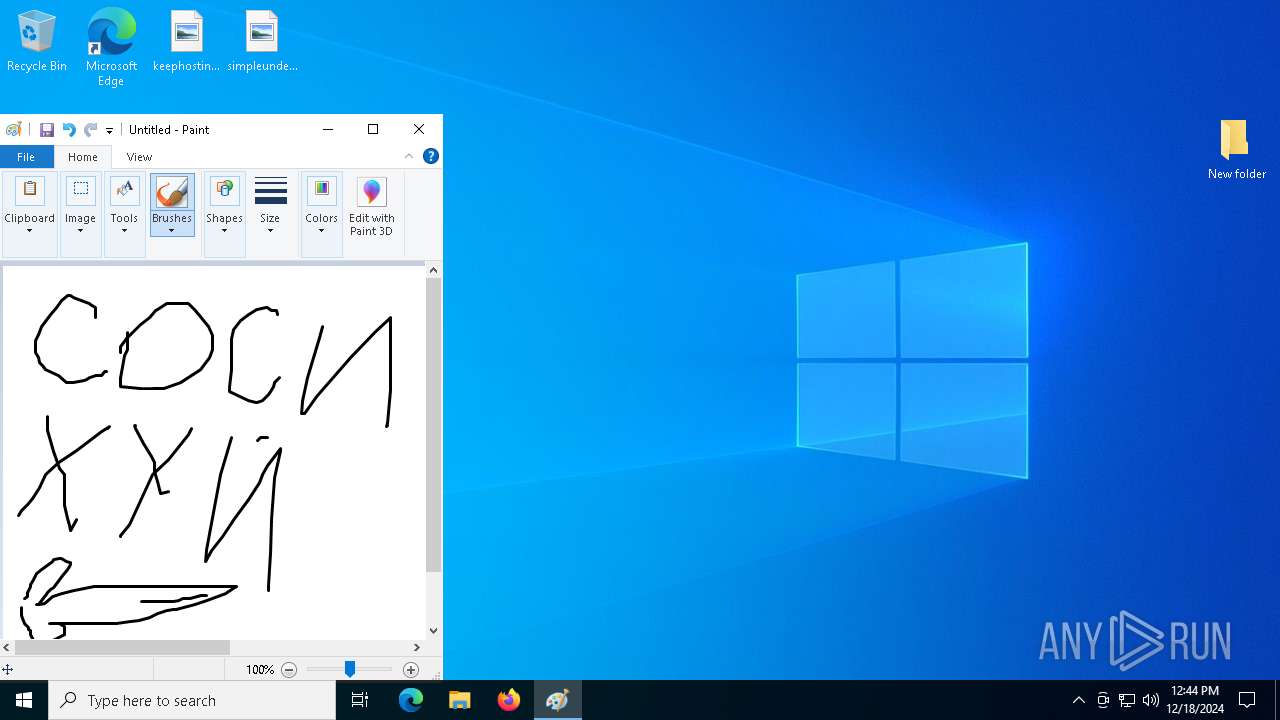Image resolution: width=1280 pixels, height=720 pixels.
Task: Show hidden icons in system tray
Action: (1079, 700)
